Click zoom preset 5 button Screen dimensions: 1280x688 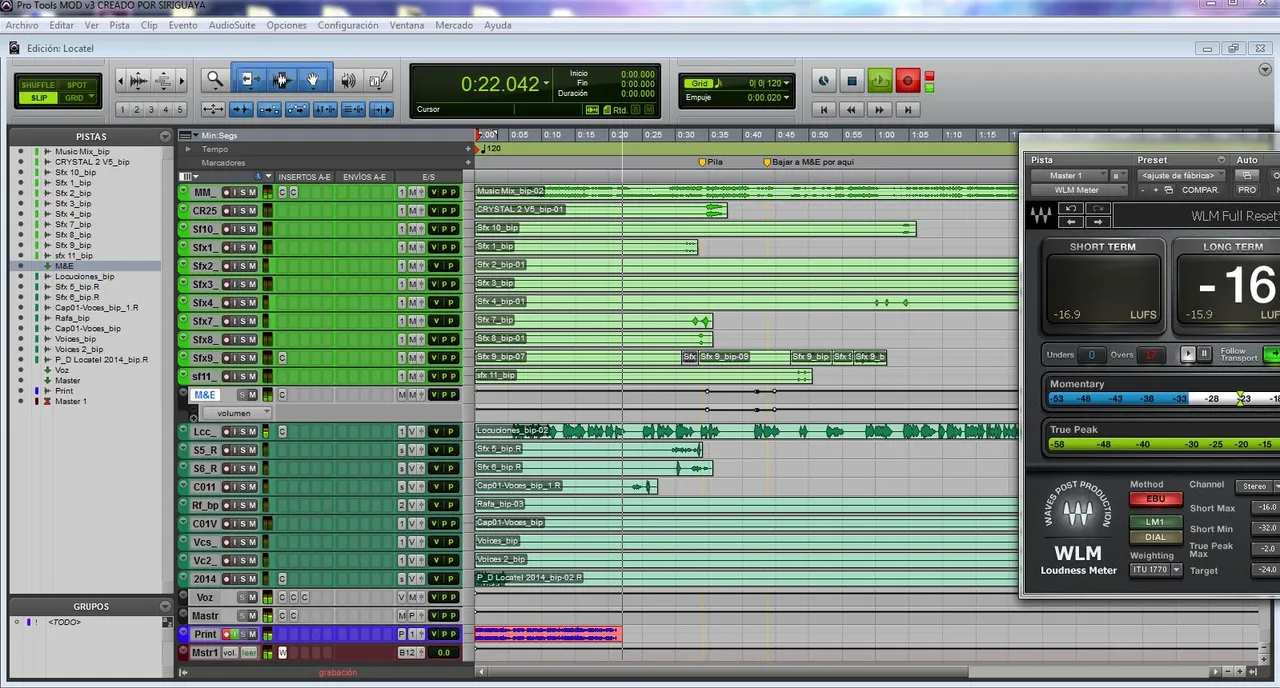(180, 110)
